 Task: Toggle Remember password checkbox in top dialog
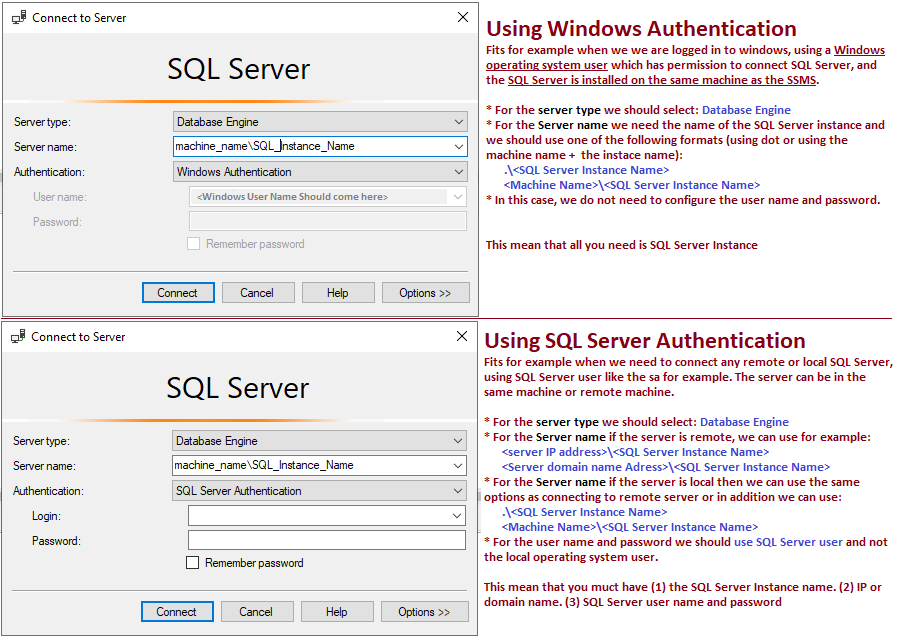click(194, 243)
